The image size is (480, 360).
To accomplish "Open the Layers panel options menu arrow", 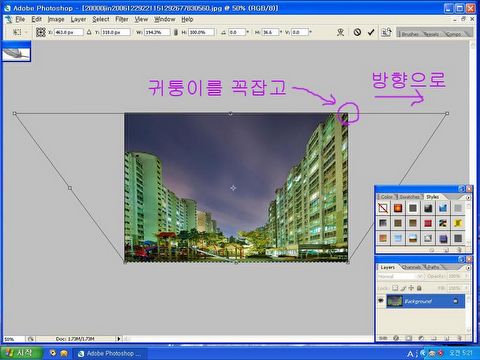I will coord(468,268).
